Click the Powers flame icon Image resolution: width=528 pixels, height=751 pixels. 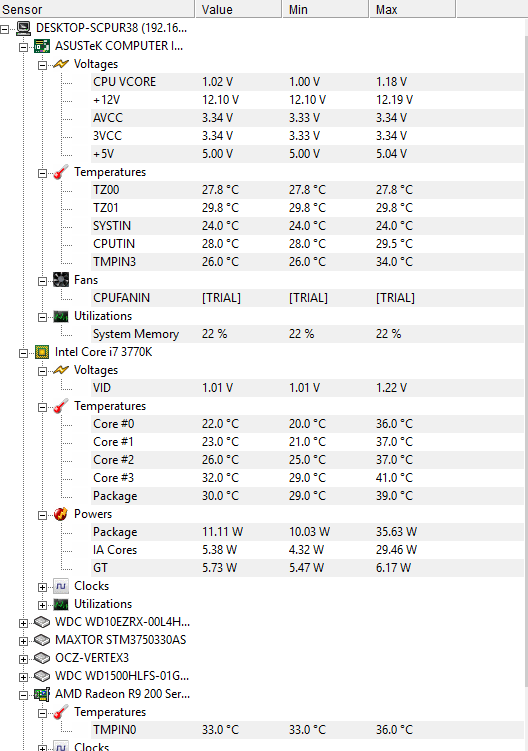[61, 514]
